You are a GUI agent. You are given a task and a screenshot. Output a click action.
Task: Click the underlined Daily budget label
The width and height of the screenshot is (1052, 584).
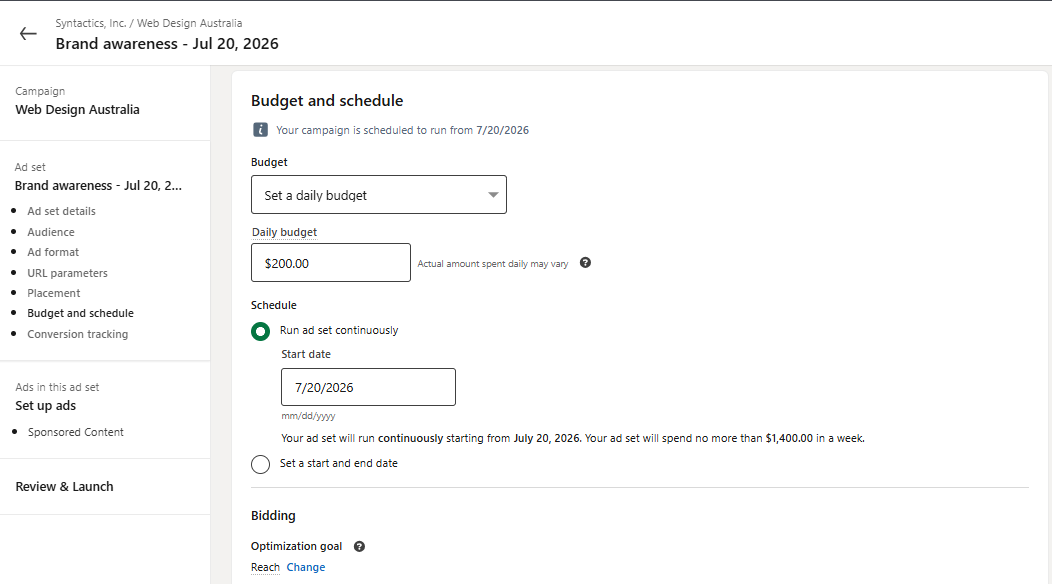coord(284,232)
